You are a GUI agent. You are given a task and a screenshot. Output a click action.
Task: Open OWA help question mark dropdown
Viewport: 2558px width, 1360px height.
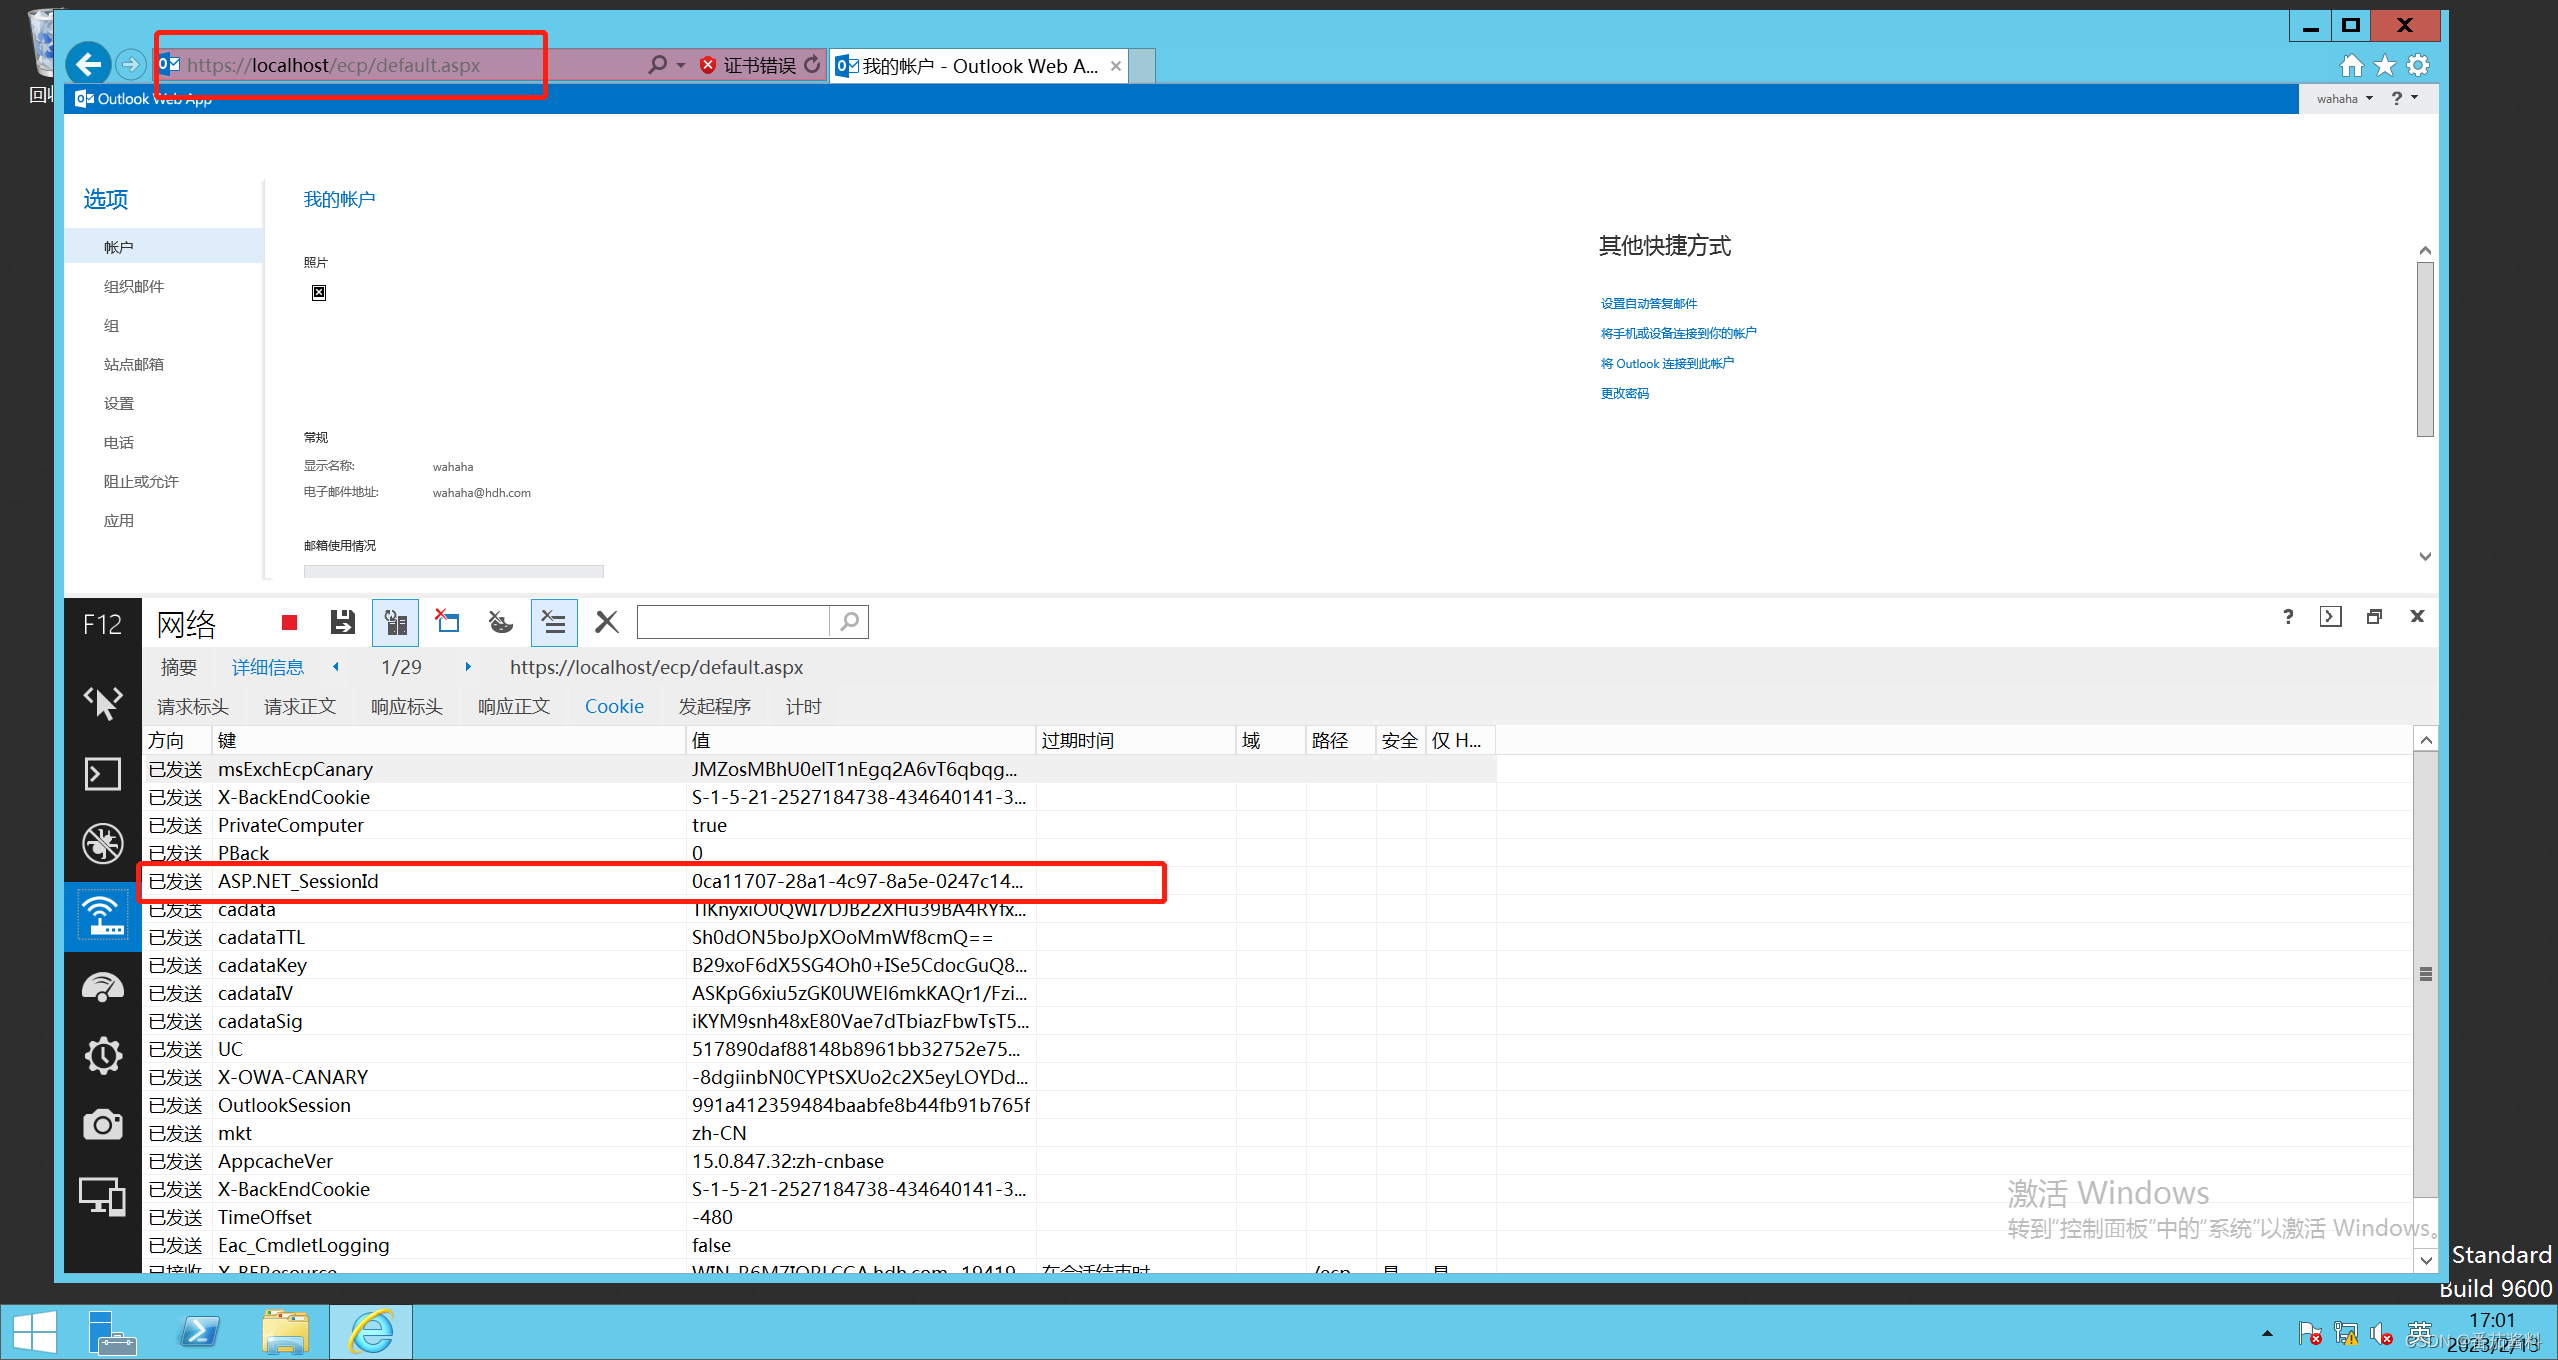click(x=2404, y=98)
